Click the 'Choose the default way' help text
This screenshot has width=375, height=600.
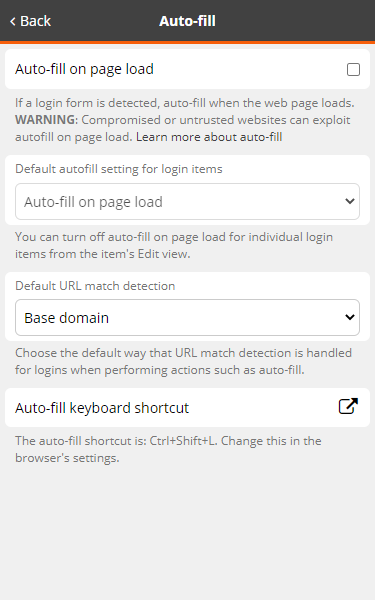click(x=183, y=361)
